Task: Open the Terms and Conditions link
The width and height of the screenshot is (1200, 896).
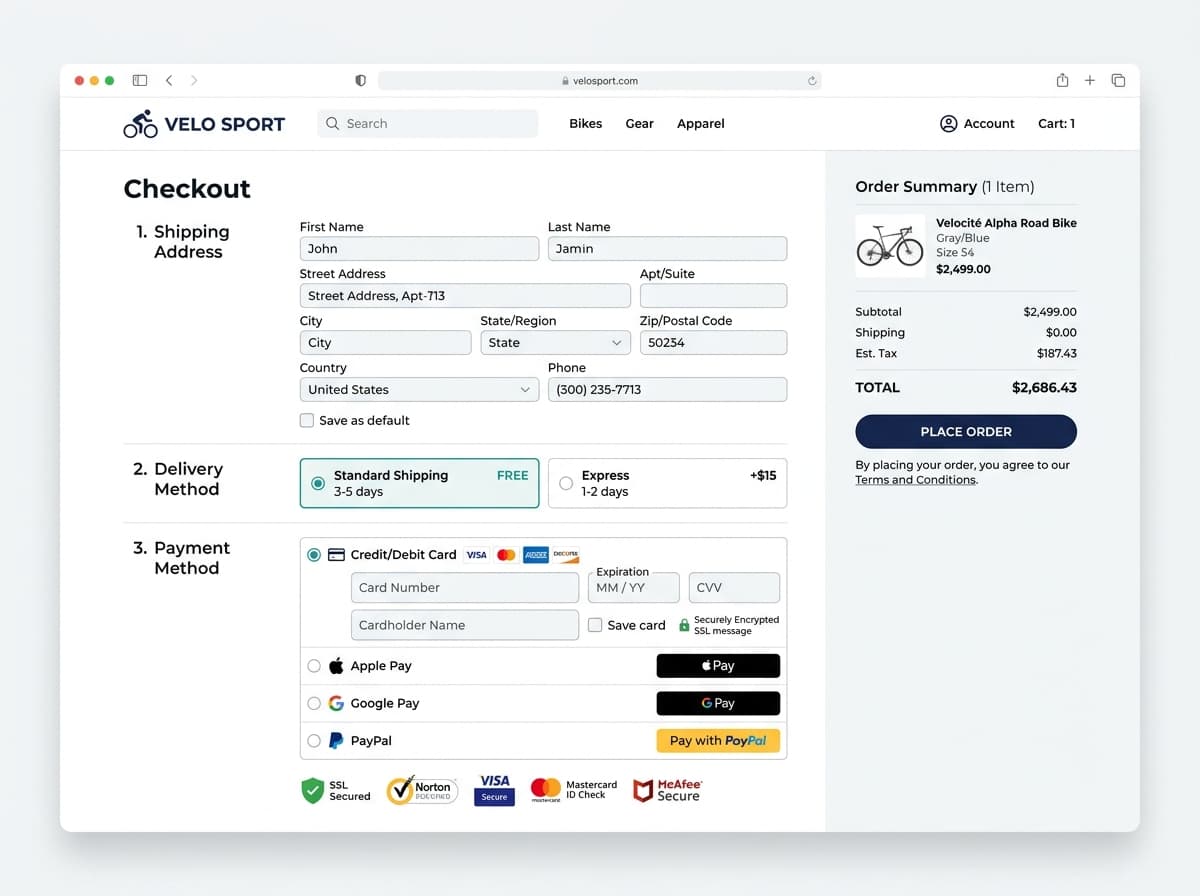Action: click(916, 480)
